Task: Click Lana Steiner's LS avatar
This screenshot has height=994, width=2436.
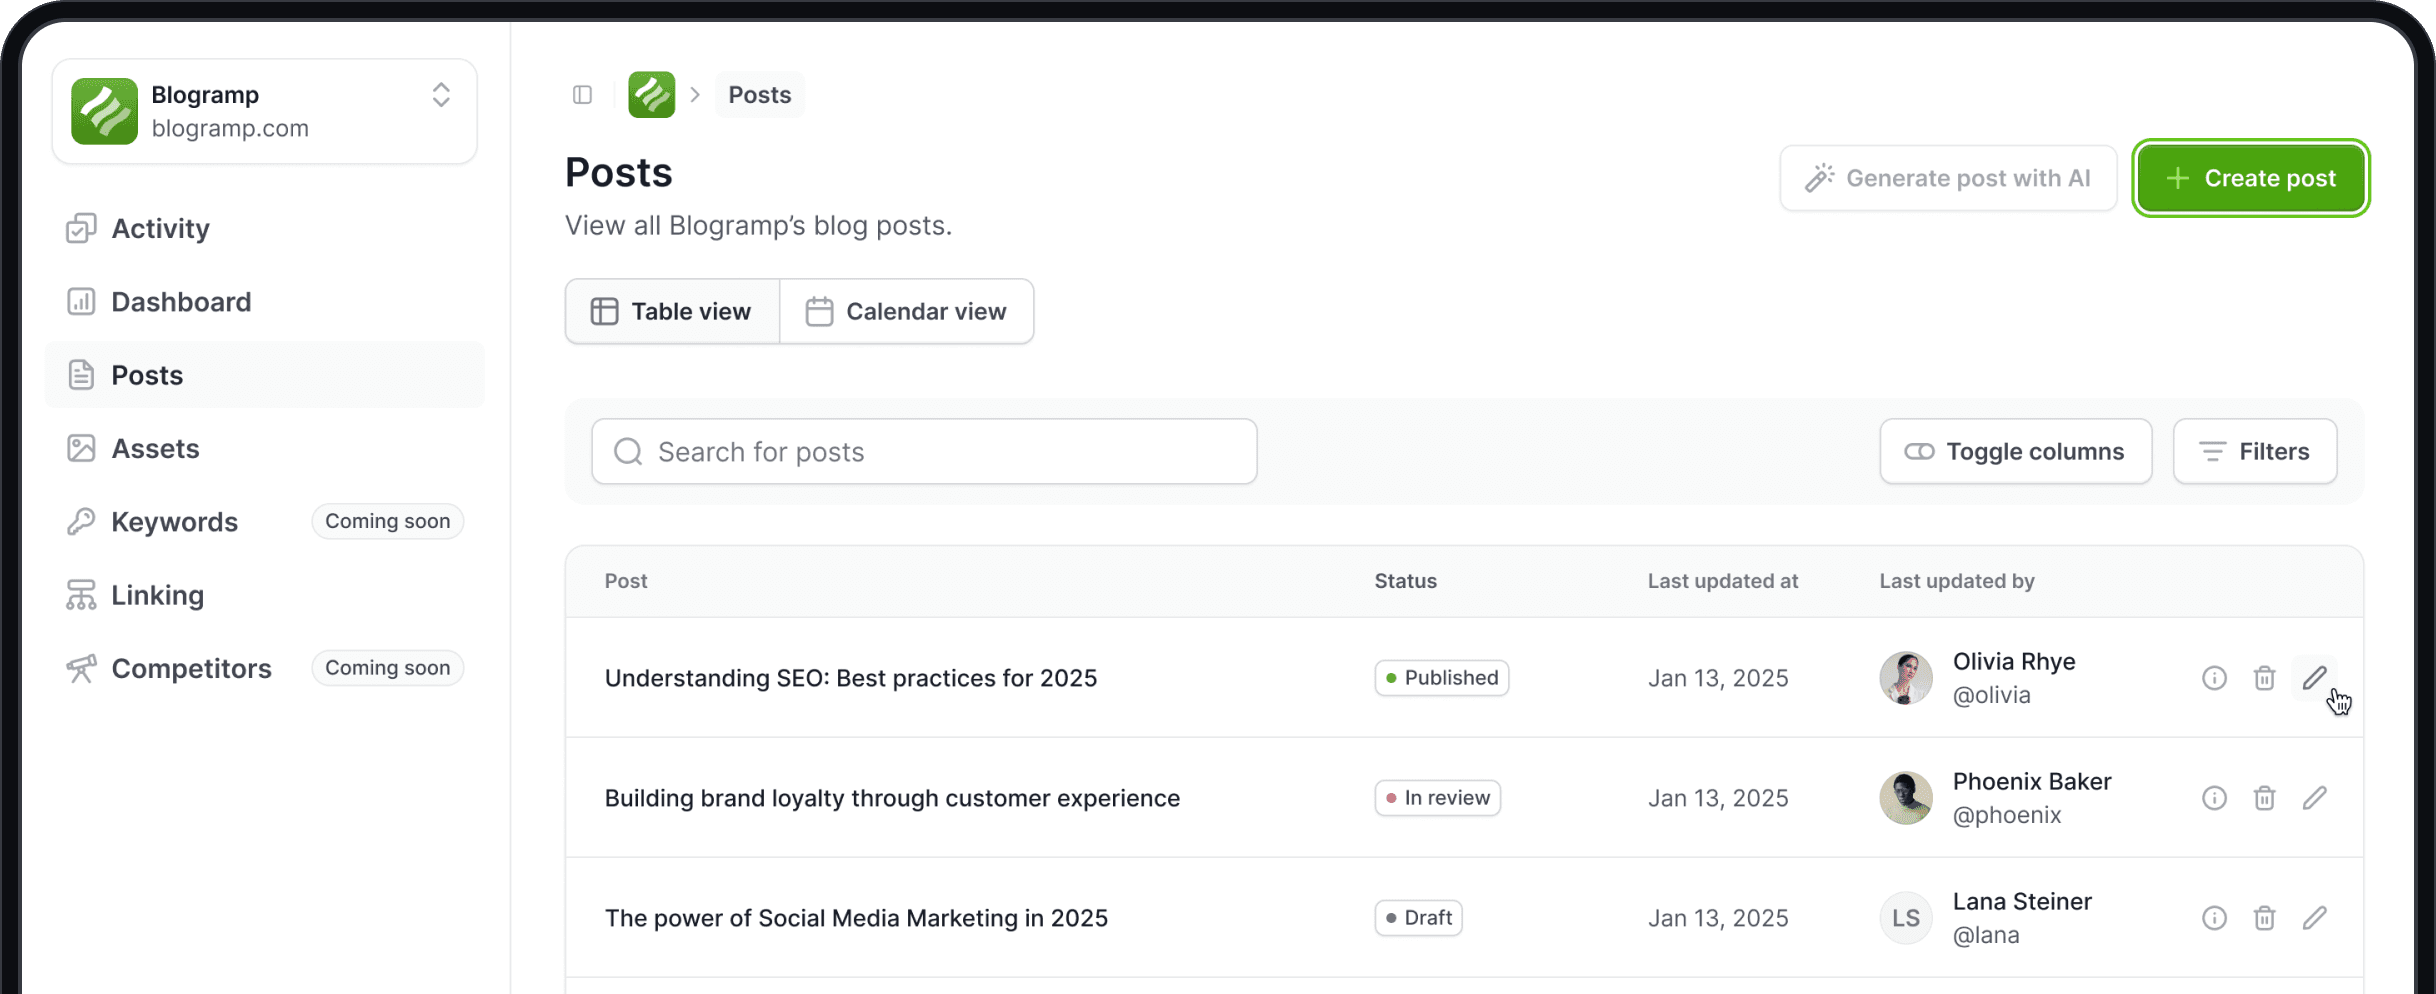Action: coord(1906,918)
